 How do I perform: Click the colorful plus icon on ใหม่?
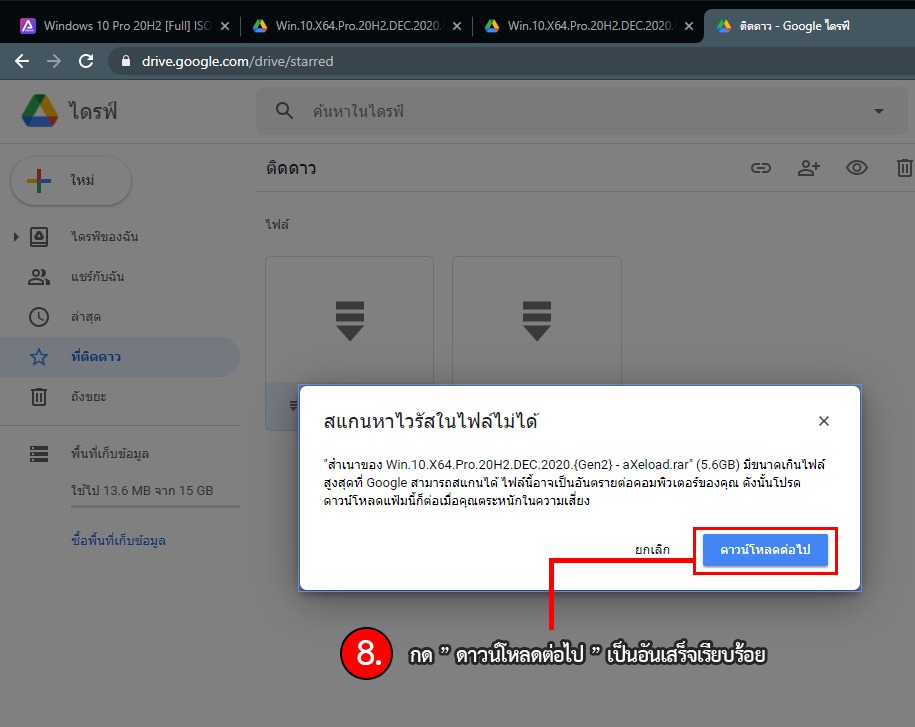coord(39,181)
